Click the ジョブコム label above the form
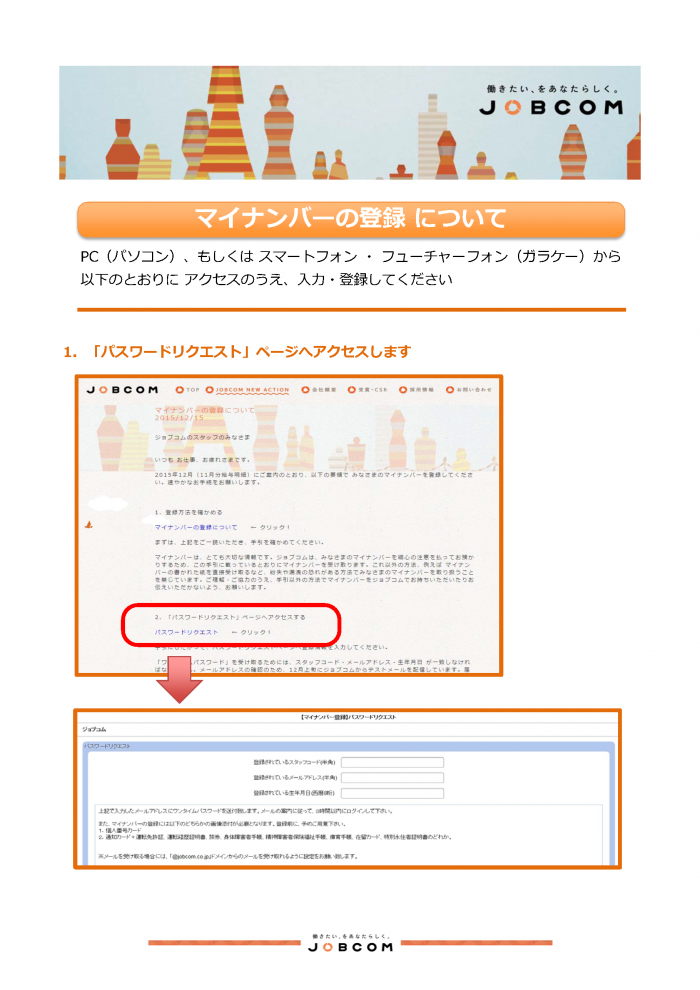 pos(94,729)
